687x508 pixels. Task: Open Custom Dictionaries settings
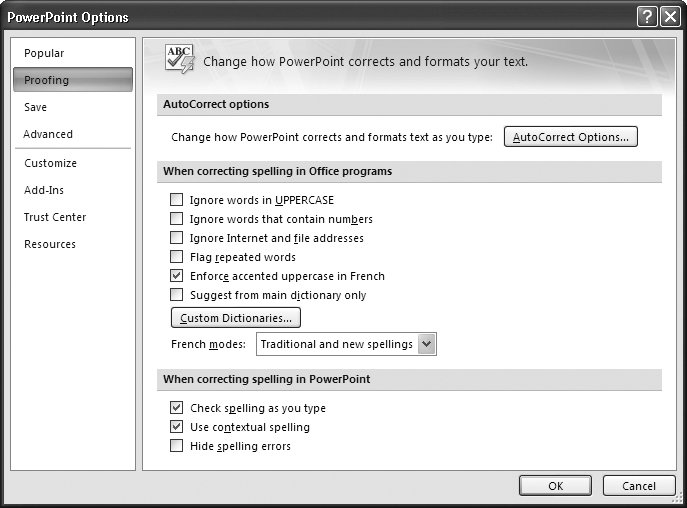point(236,318)
